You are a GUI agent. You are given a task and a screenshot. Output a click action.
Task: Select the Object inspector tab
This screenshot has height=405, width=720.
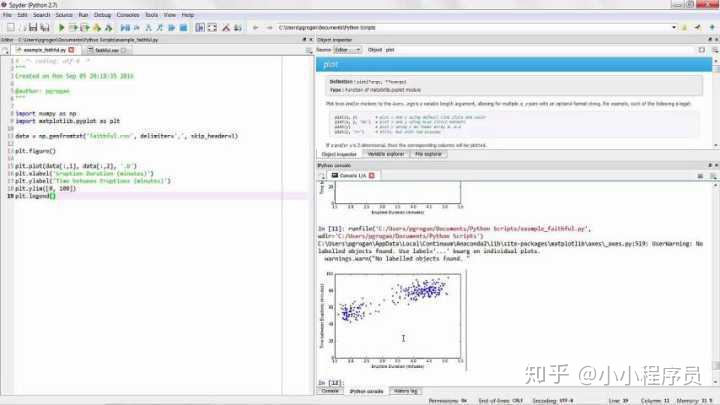click(339, 154)
